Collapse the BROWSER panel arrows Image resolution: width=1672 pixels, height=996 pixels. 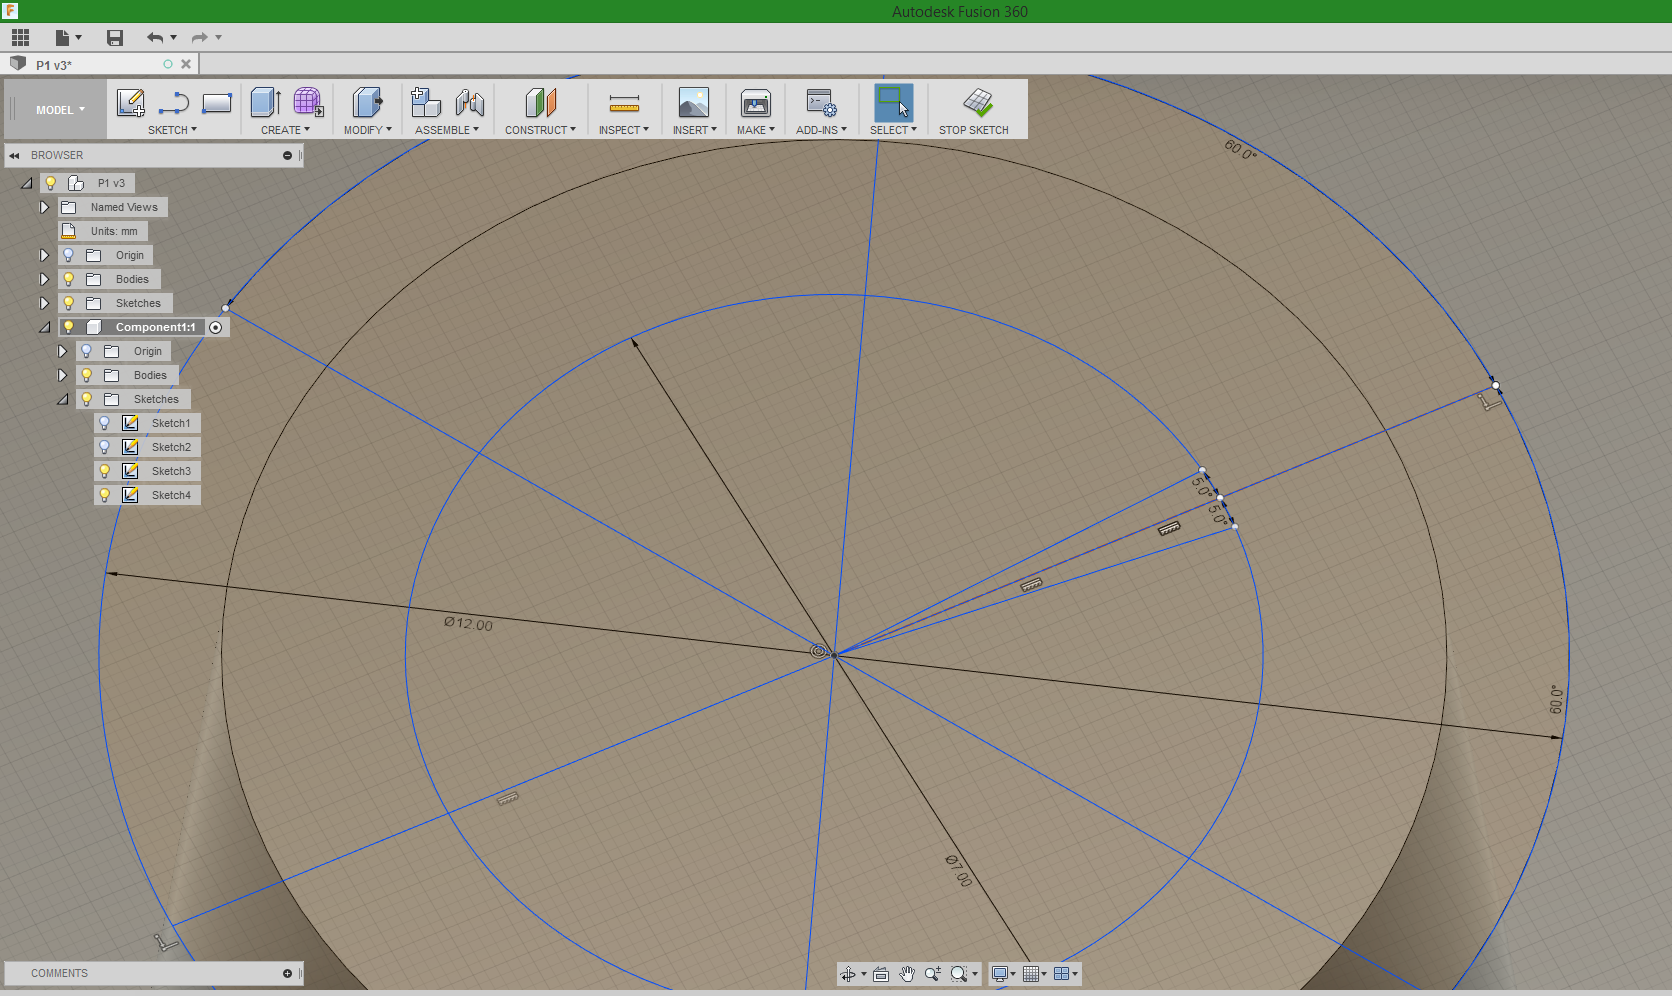coord(15,155)
